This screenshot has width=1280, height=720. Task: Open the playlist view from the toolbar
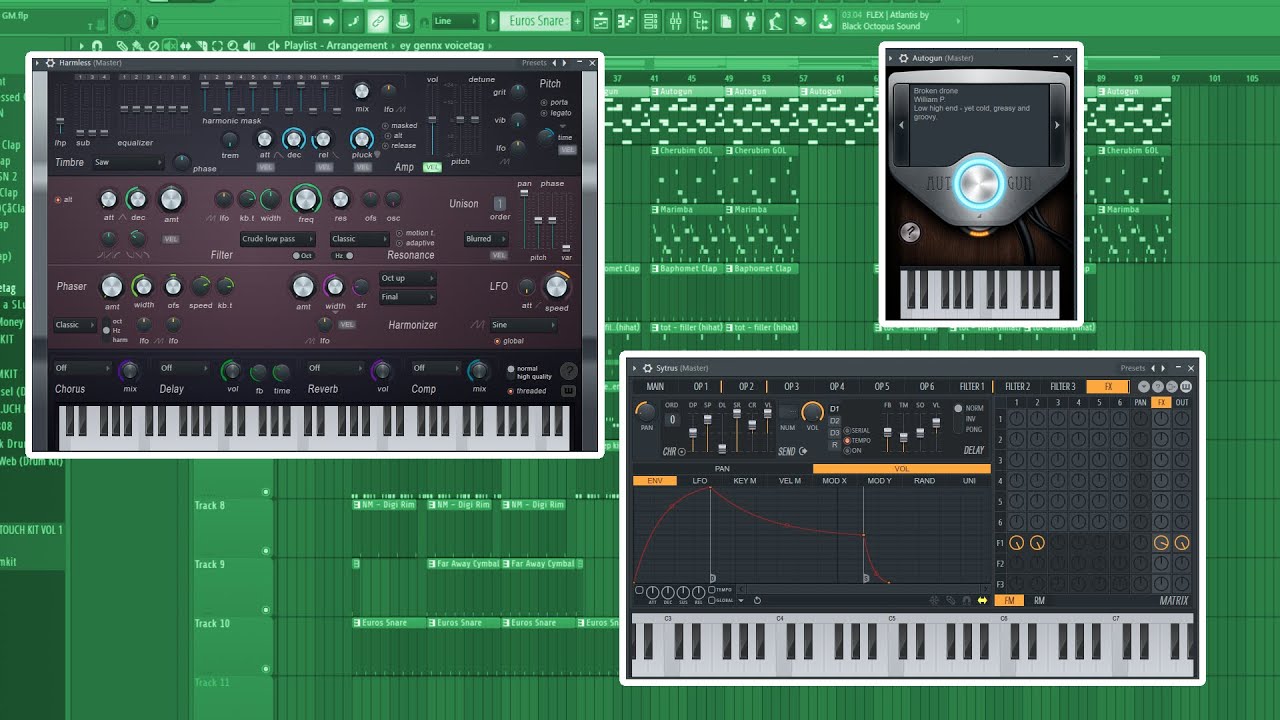coord(600,20)
